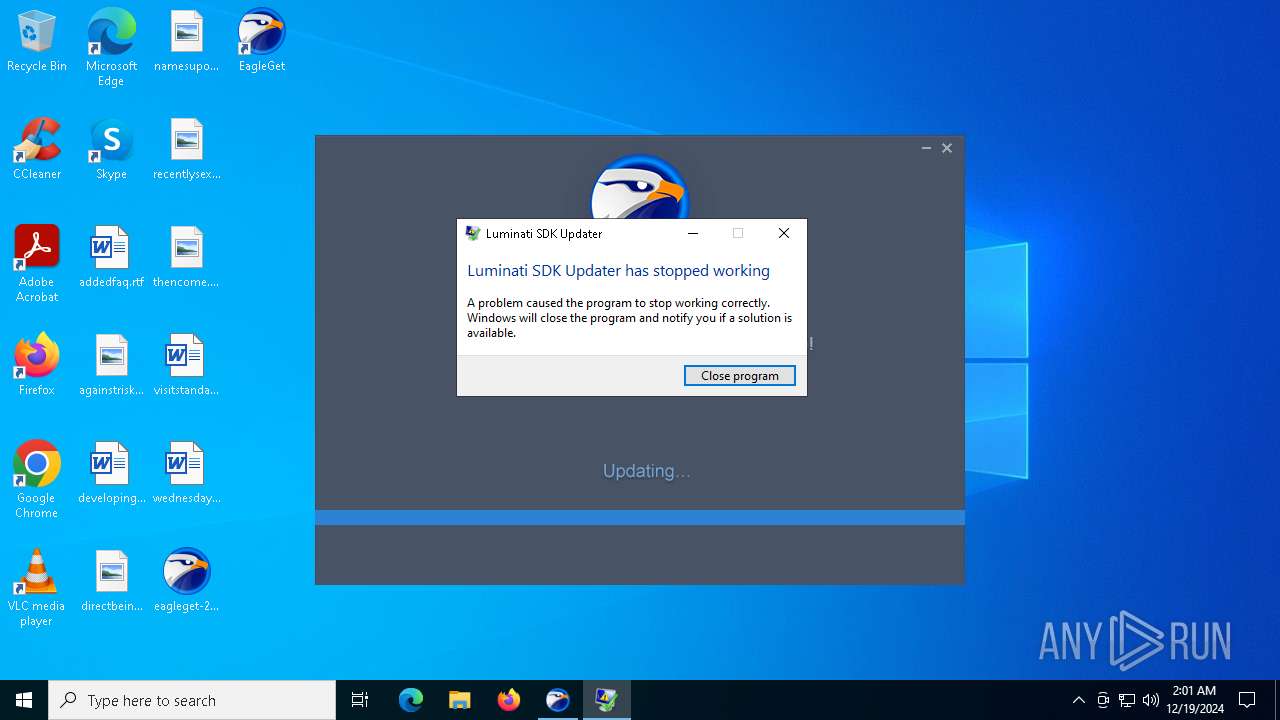Show hidden system tray icons
Image resolution: width=1280 pixels, height=720 pixels.
pyautogui.click(x=1078, y=700)
